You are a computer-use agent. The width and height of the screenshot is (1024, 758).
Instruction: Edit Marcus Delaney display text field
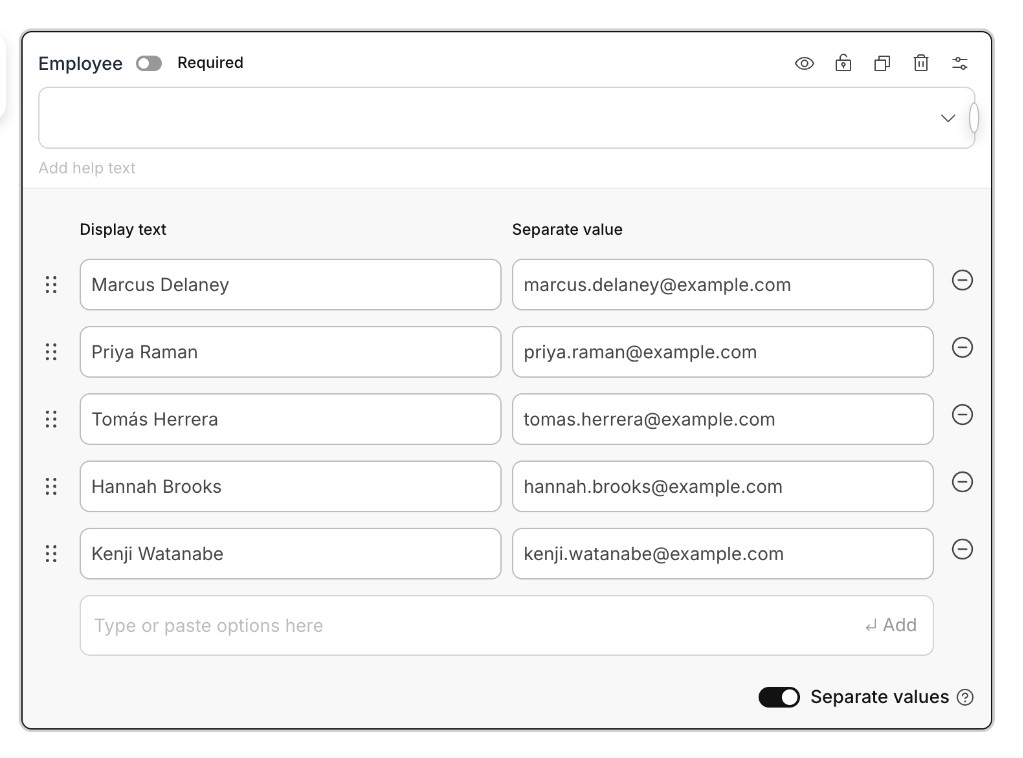[x=291, y=285]
